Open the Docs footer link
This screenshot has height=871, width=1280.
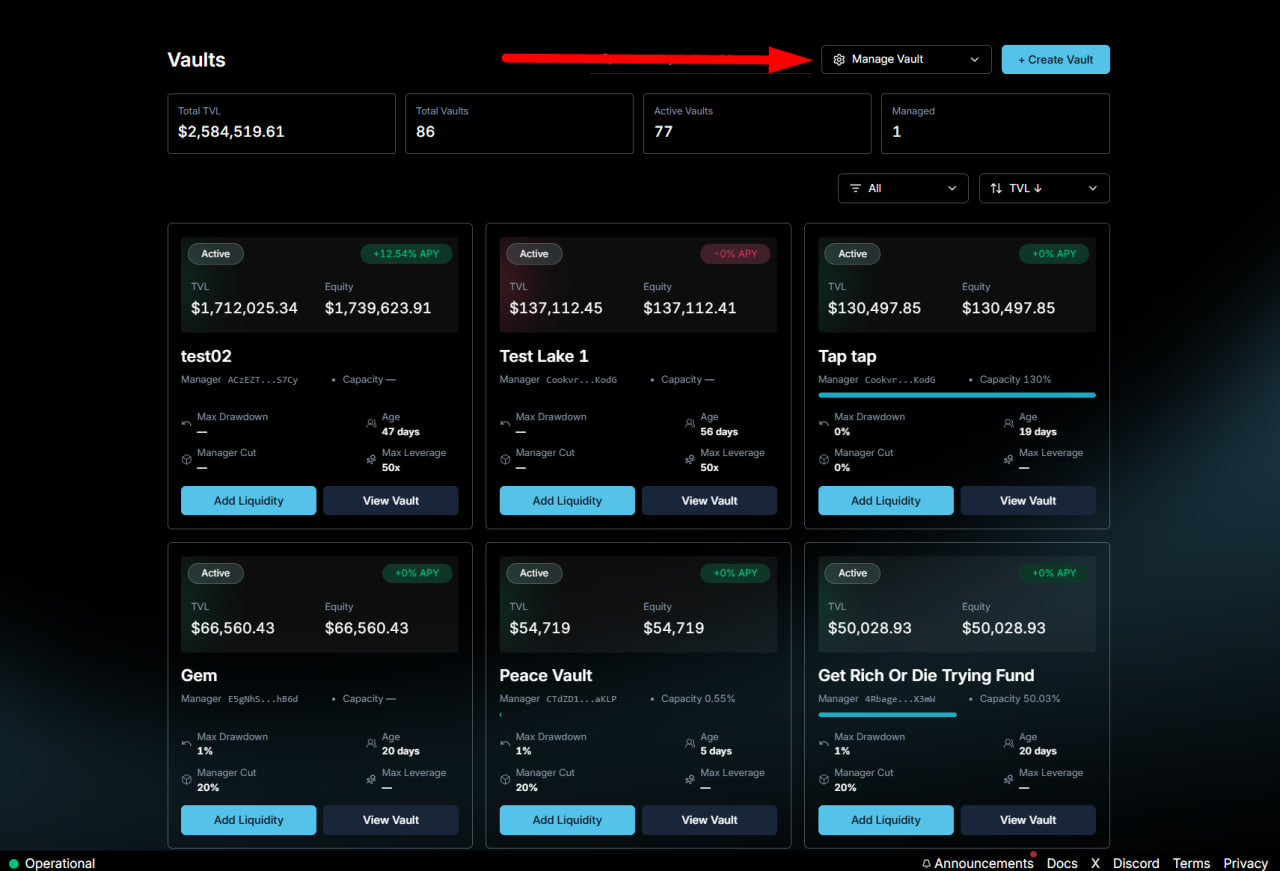1062,863
